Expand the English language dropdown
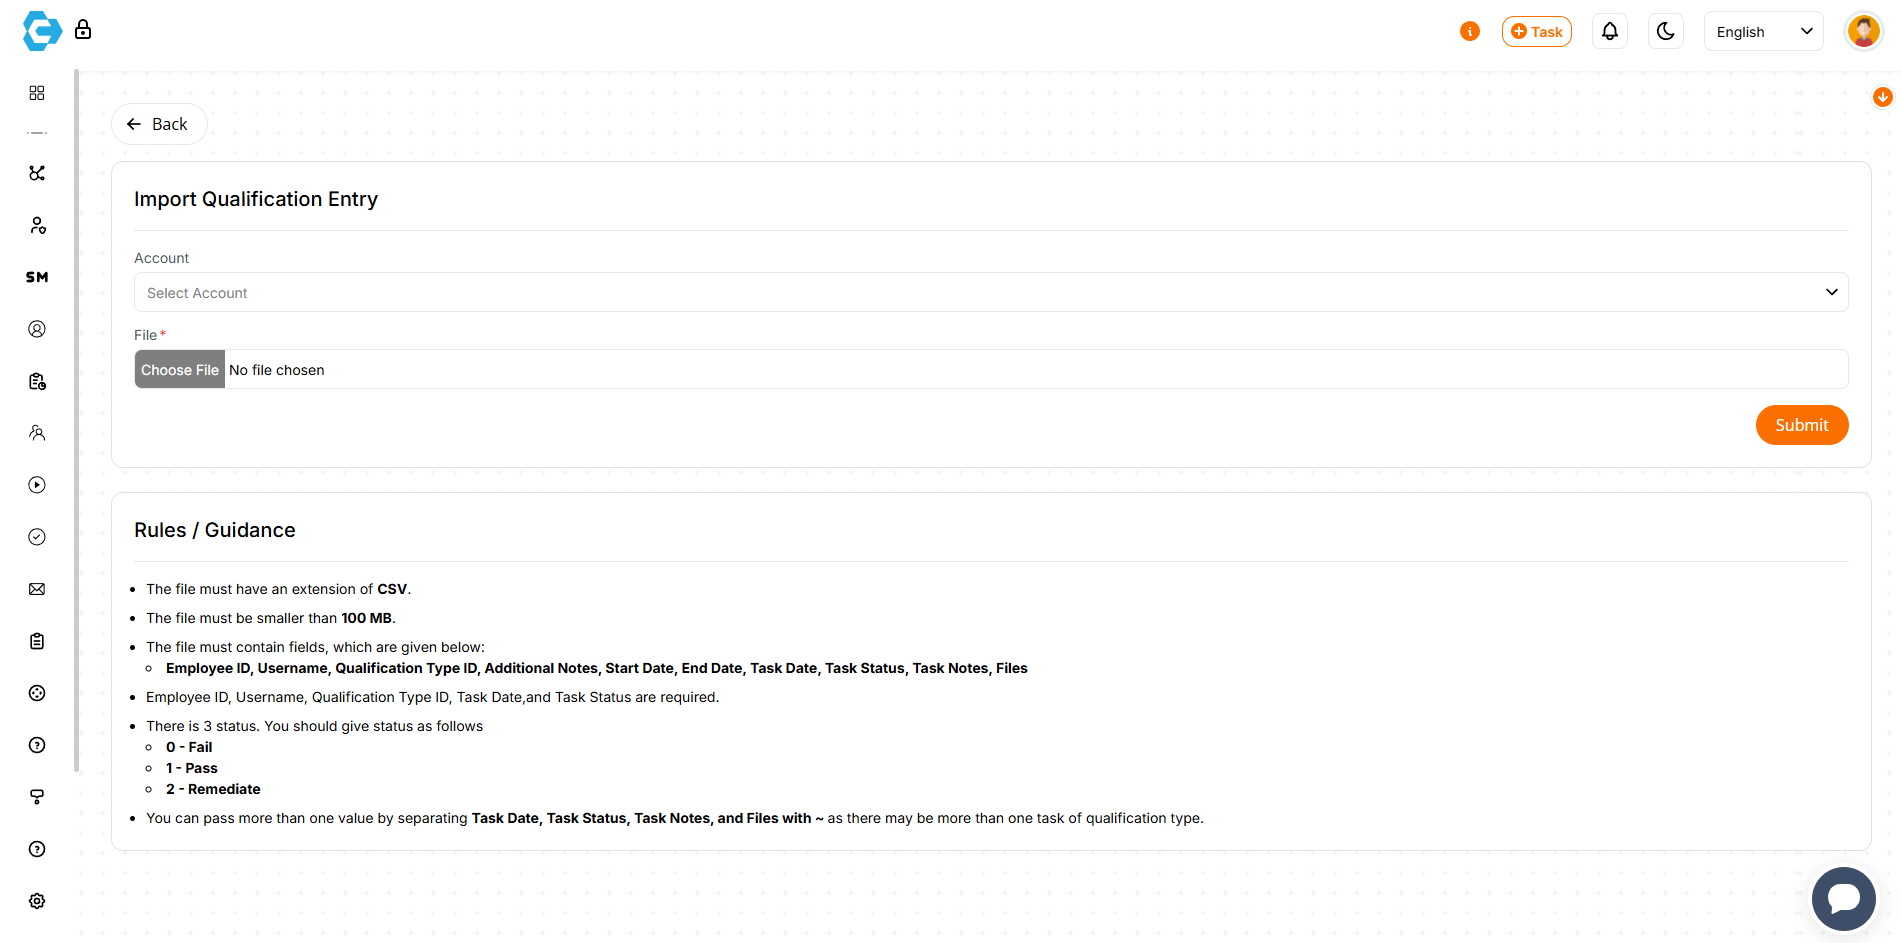 1763,32
